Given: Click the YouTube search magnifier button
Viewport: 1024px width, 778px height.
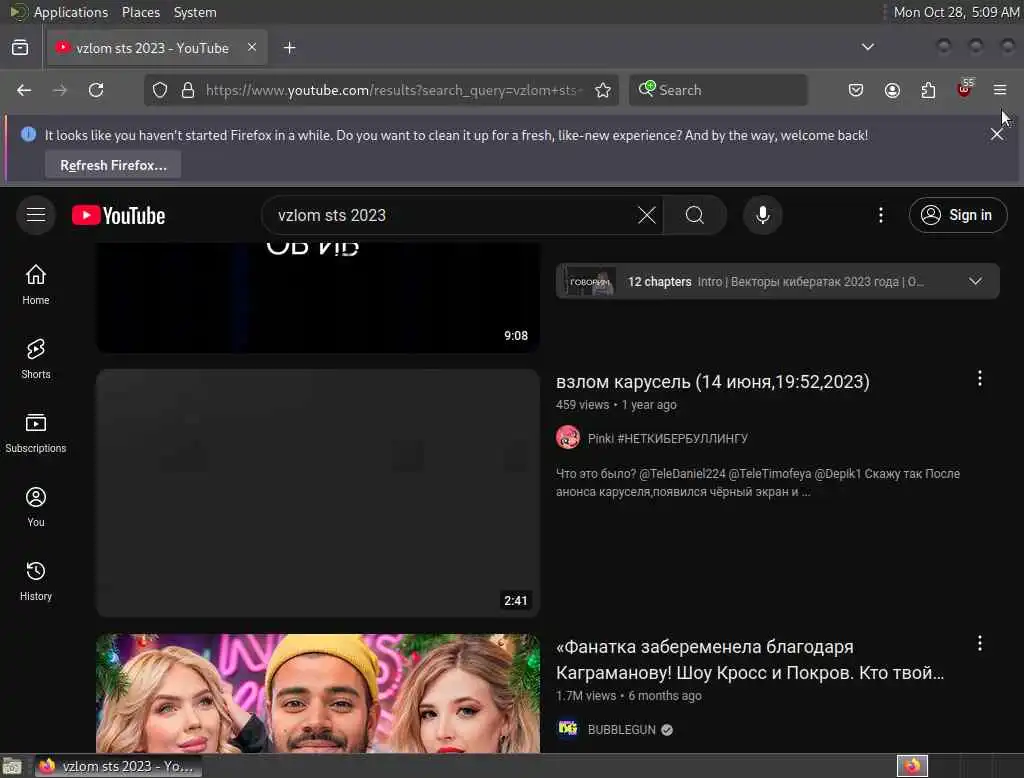Looking at the screenshot, I should tap(694, 215).
